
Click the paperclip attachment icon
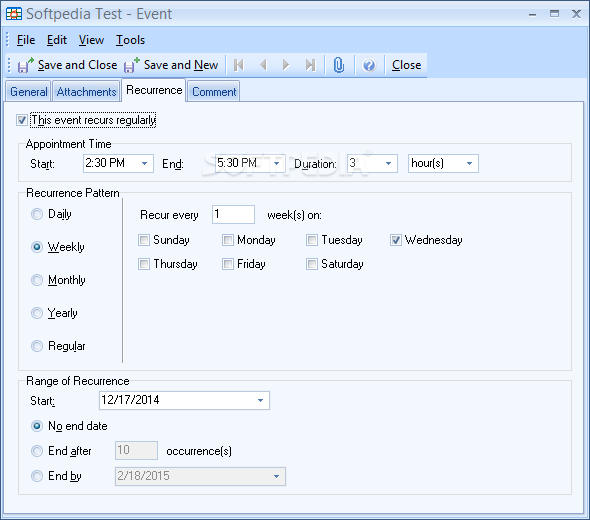coord(339,65)
